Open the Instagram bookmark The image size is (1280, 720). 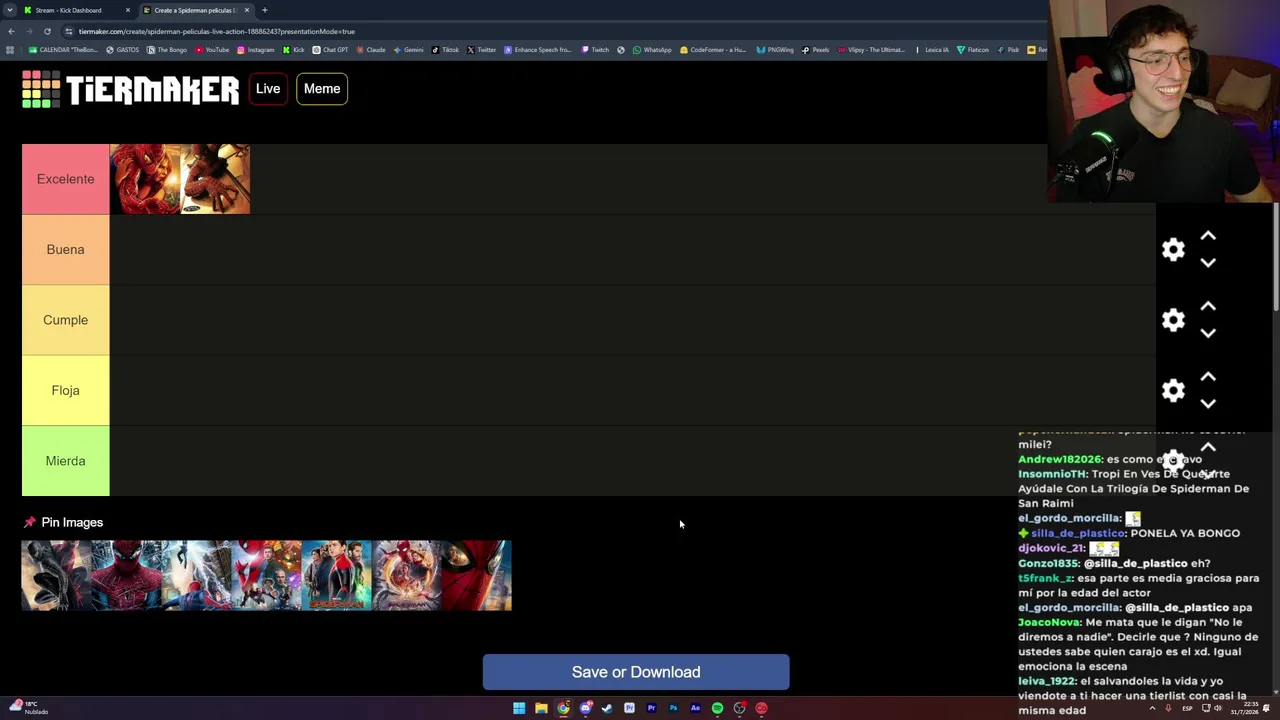[x=256, y=50]
